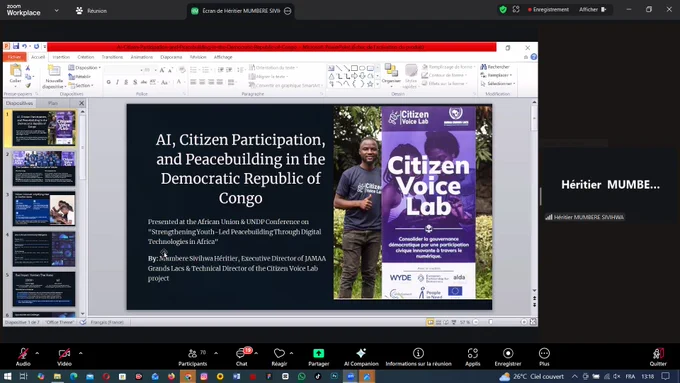The width and height of the screenshot is (680, 383).
Task: Open shared screen options next to Écran de Héritier
Action: tap(288, 11)
